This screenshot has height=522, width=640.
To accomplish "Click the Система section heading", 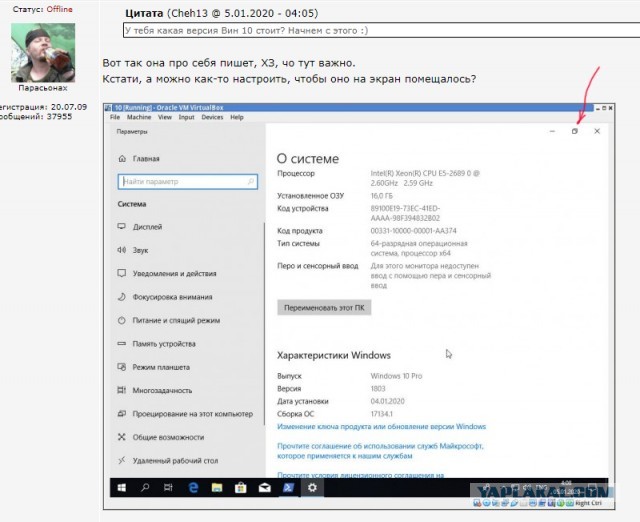I will (132, 204).
